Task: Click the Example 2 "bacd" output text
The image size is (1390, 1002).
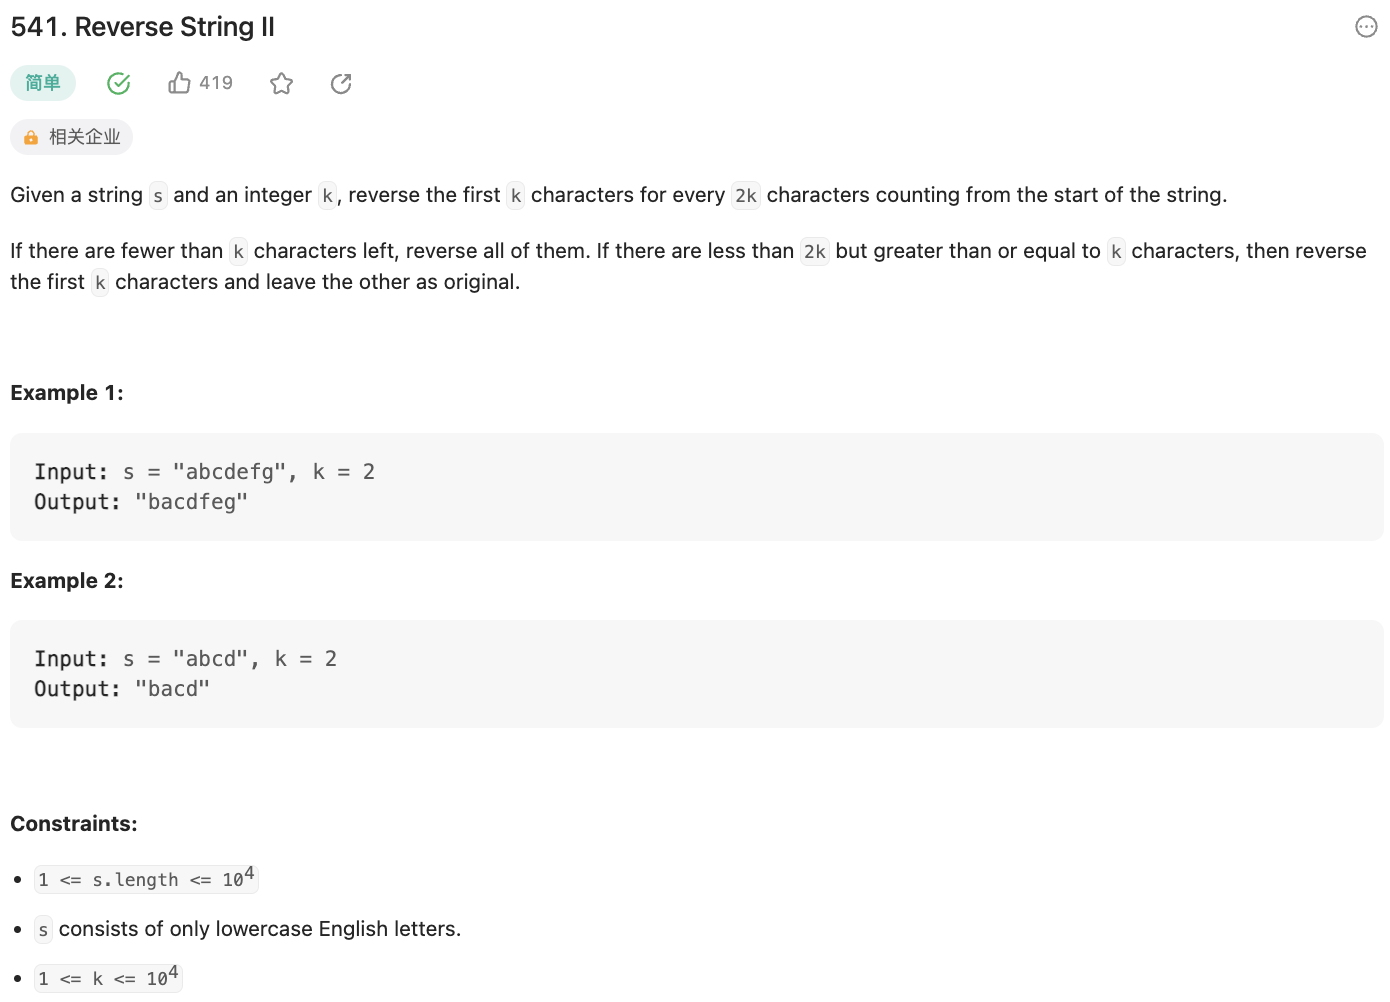Action: click(172, 689)
